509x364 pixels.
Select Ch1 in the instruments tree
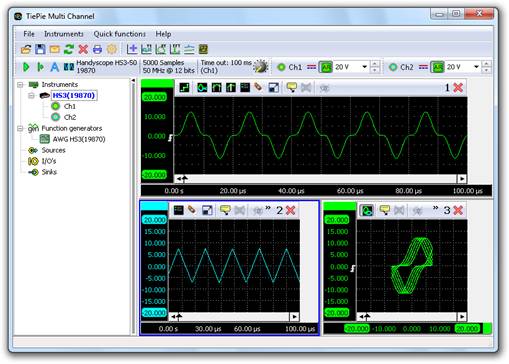click(x=70, y=106)
